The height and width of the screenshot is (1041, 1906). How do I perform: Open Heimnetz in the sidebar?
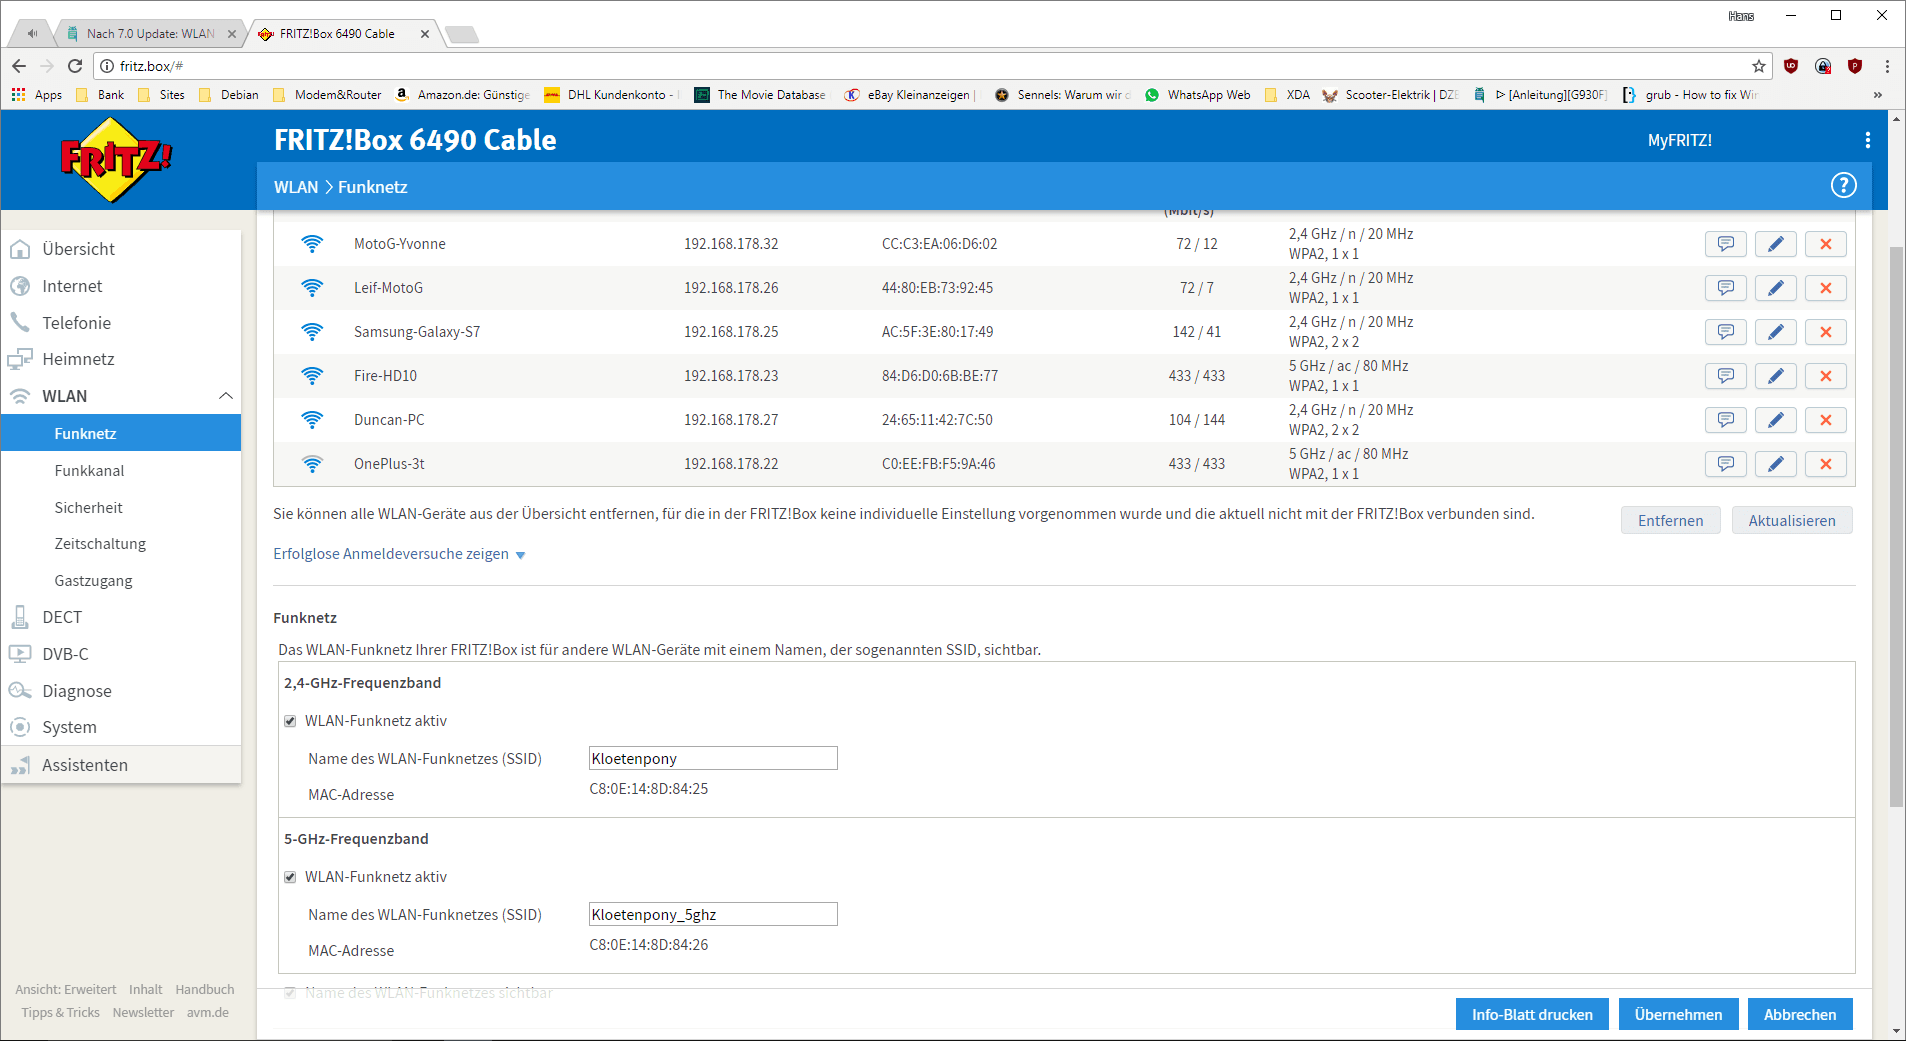point(121,359)
